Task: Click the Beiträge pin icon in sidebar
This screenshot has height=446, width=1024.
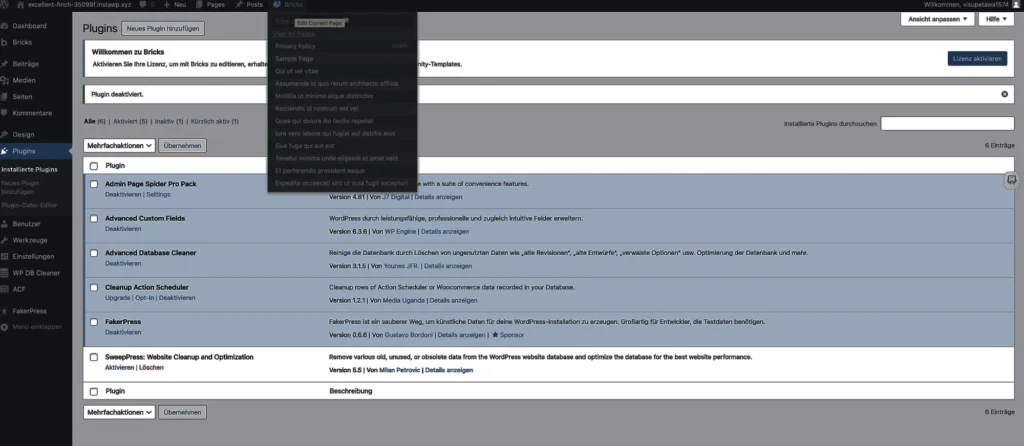Action: click(x=5, y=64)
